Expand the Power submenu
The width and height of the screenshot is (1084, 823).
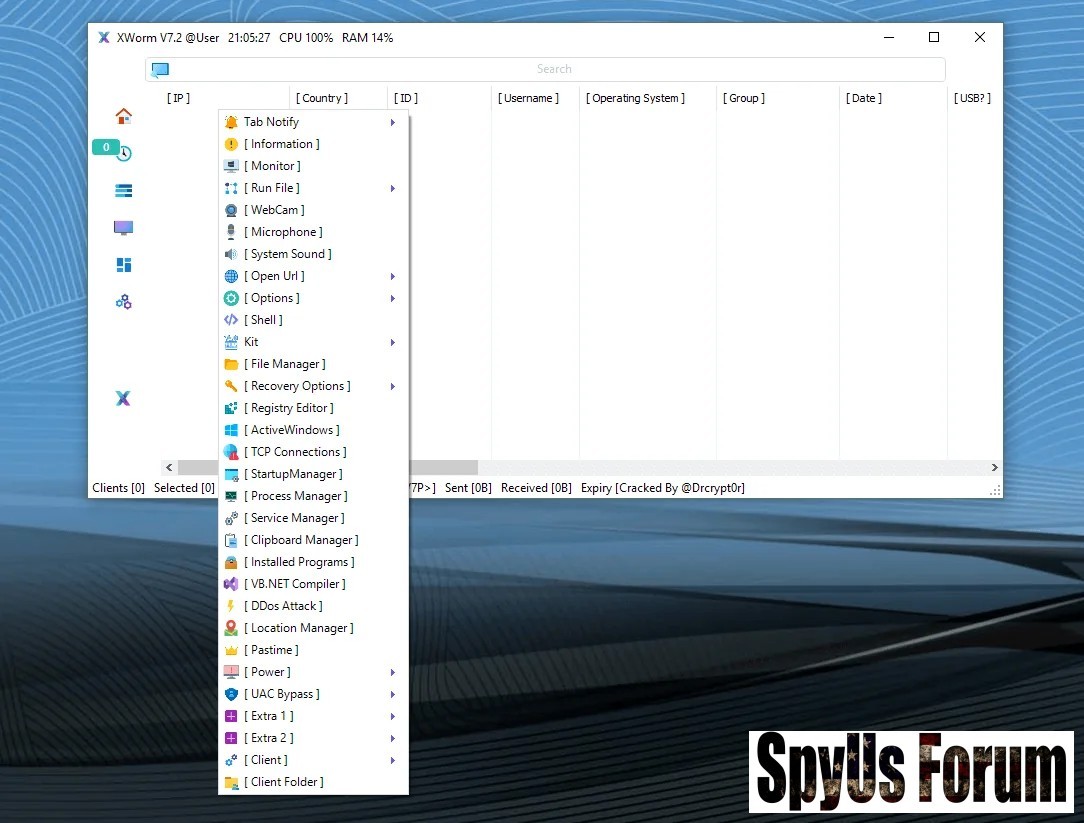coord(393,672)
